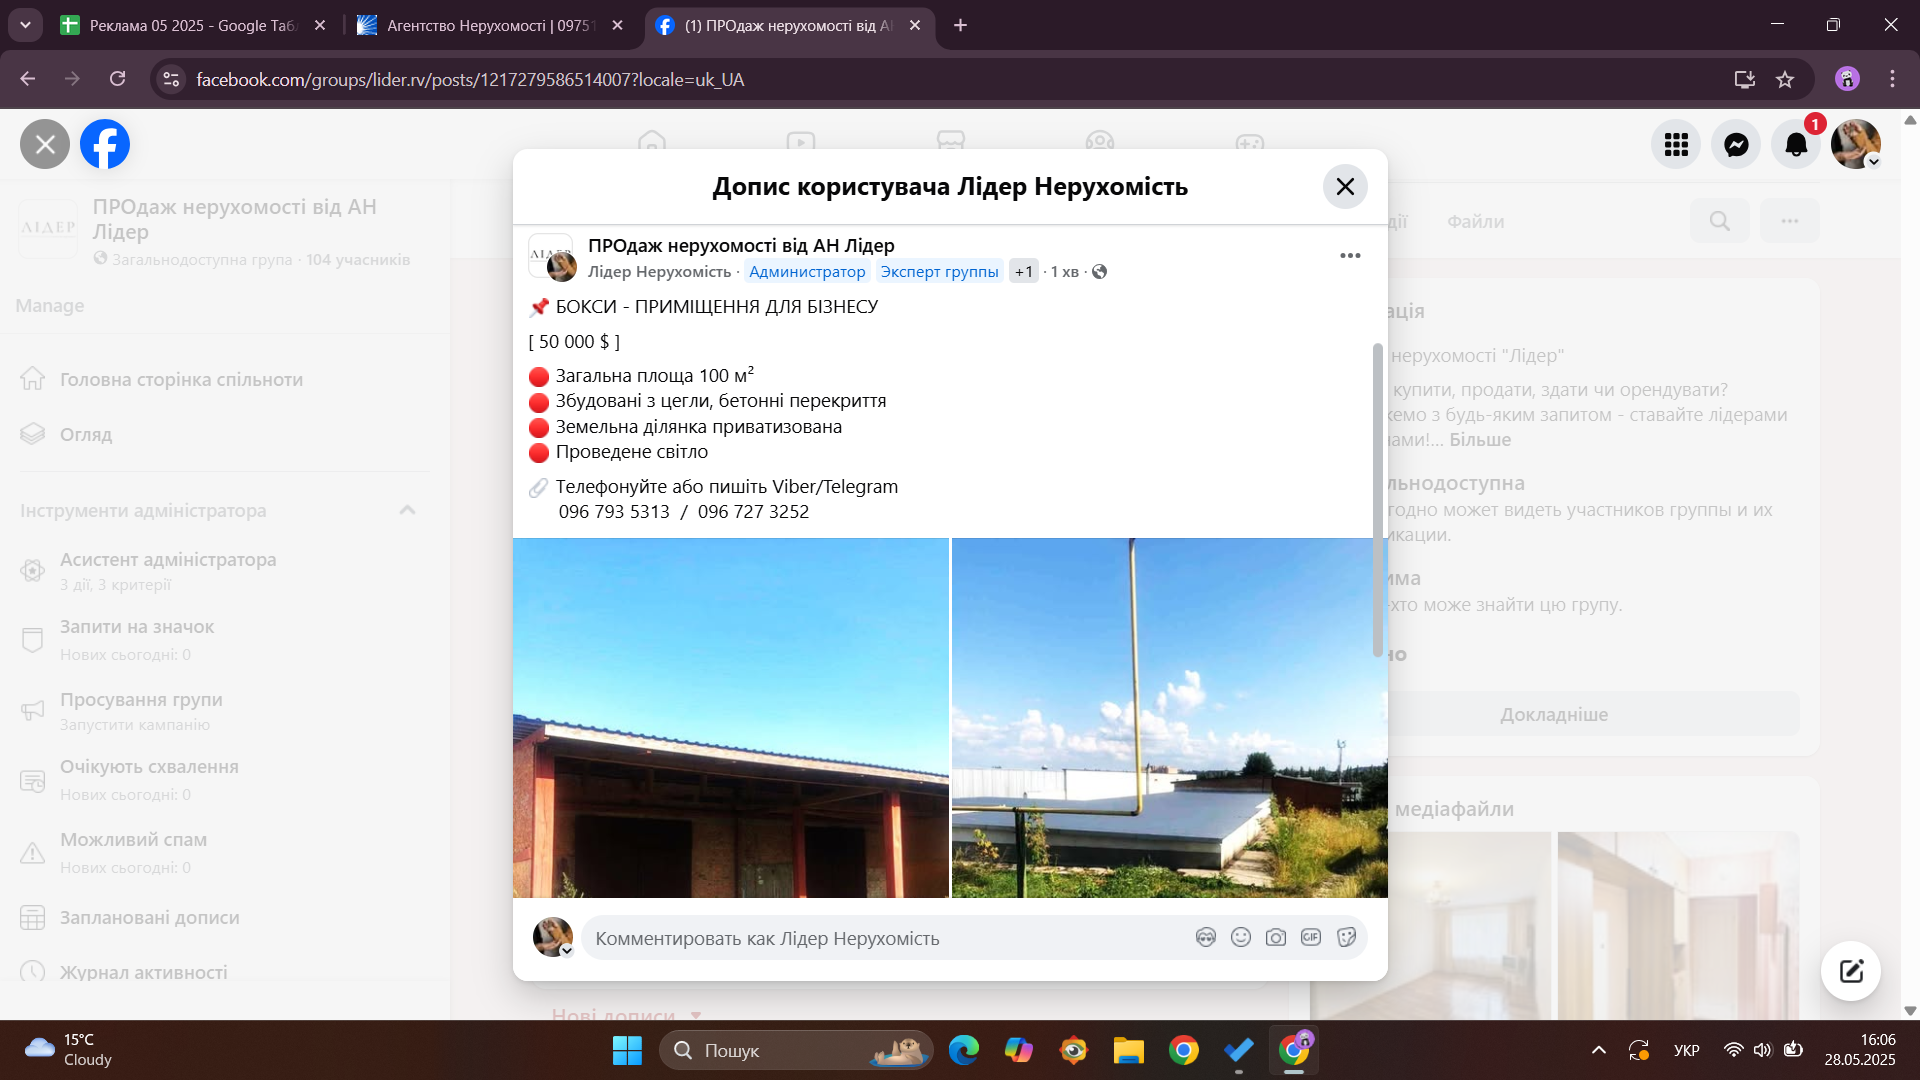Switch to Агентство Нерухомості browser tab

pos(488,26)
